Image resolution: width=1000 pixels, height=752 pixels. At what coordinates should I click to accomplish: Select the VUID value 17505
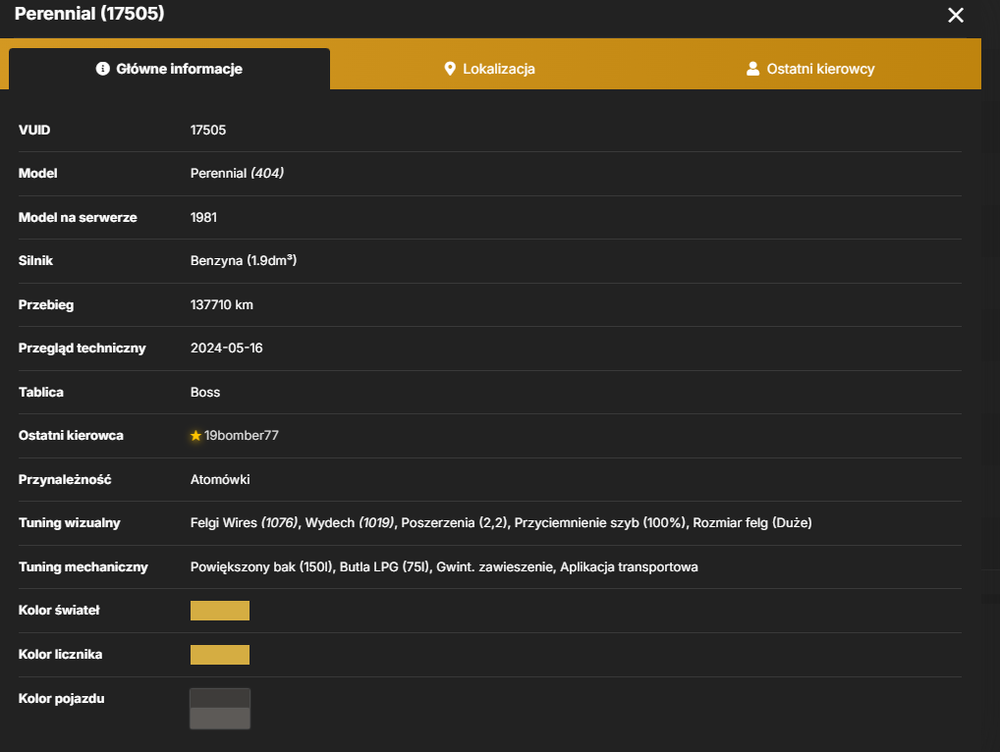[208, 130]
